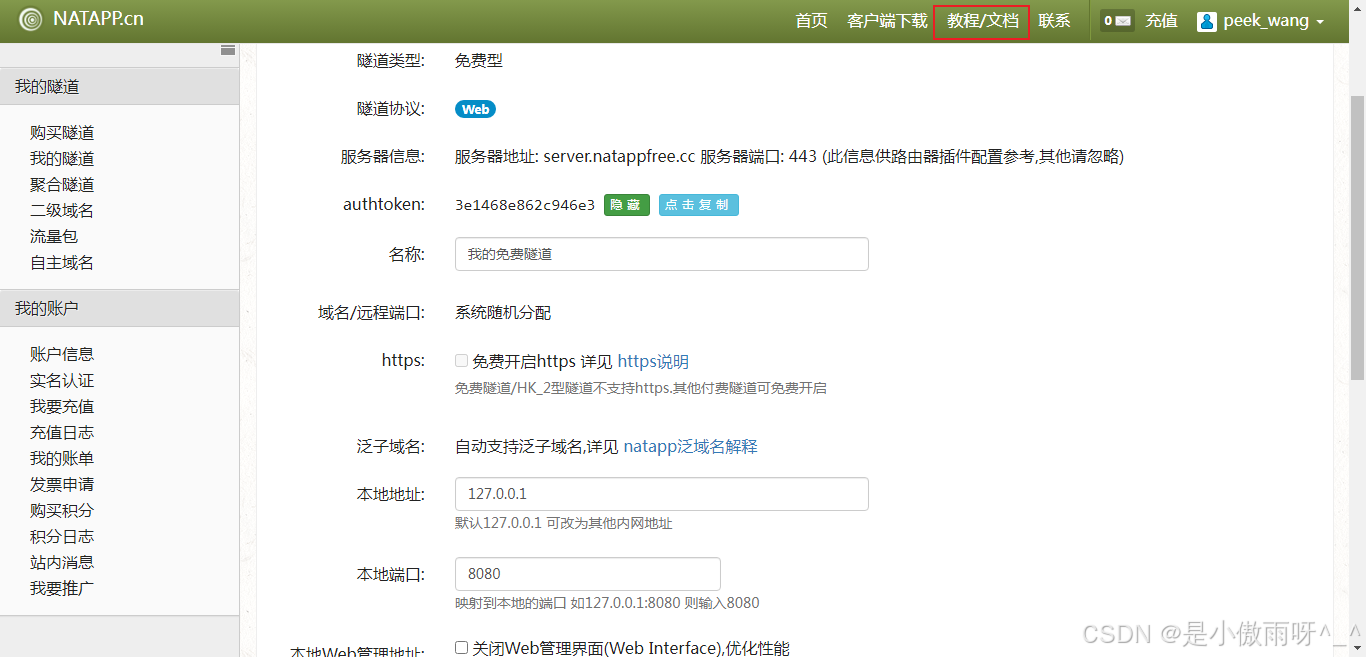Expand the peek_wang account dropdown caret
The image size is (1366, 657).
(x=1320, y=22)
